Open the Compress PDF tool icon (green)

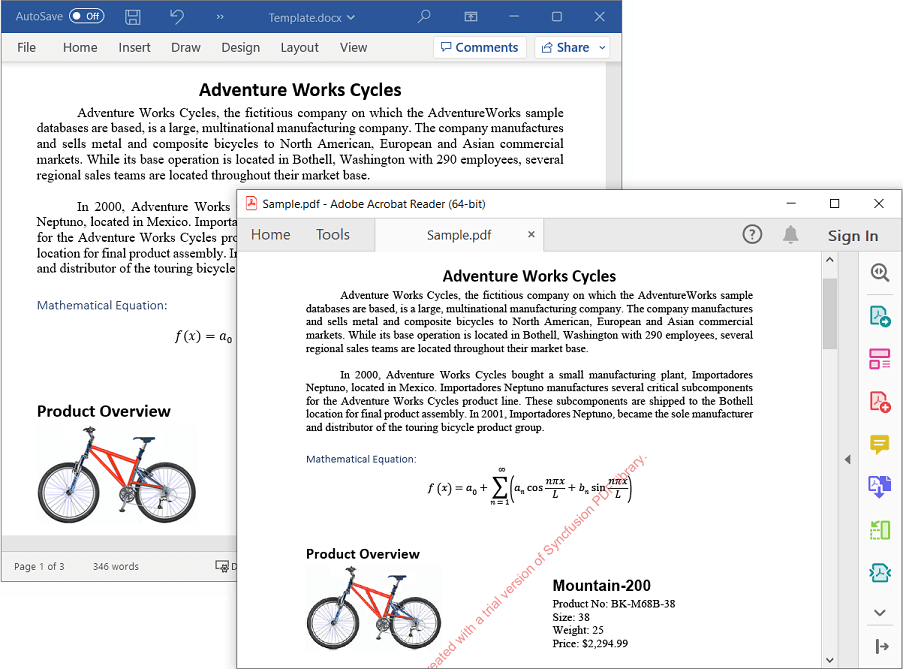(879, 530)
